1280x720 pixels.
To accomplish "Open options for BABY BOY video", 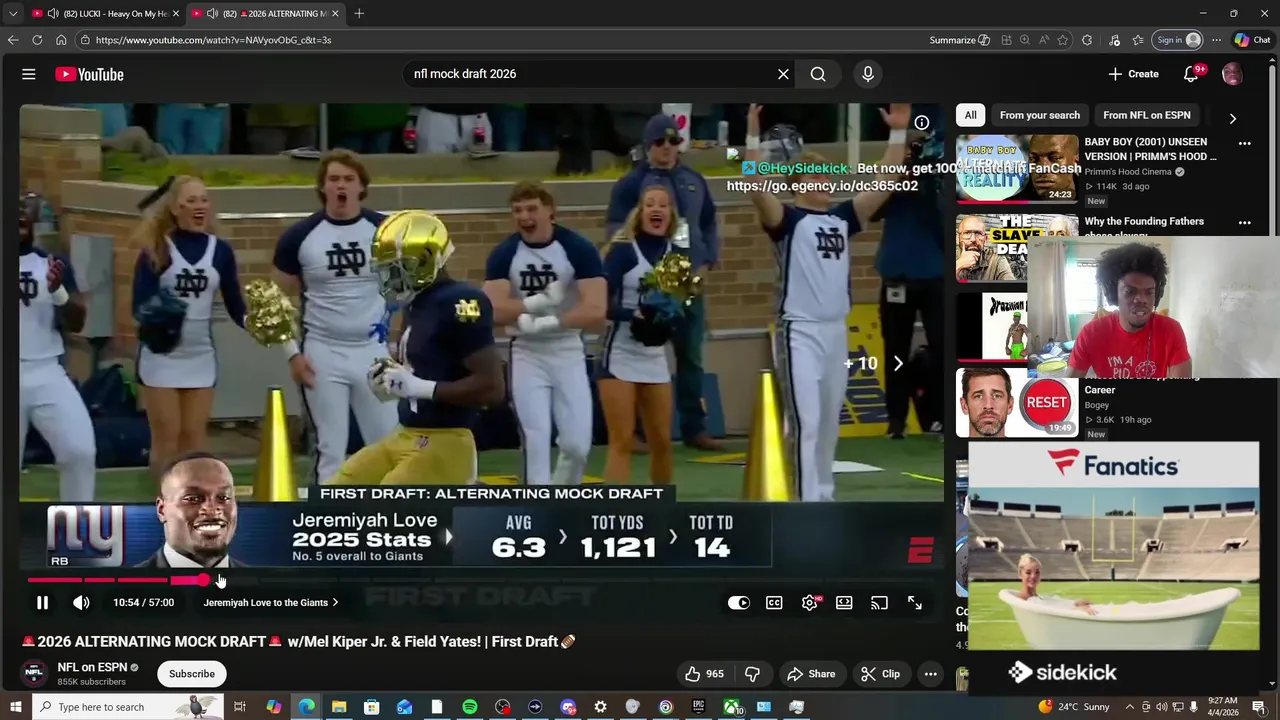I will (1245, 143).
